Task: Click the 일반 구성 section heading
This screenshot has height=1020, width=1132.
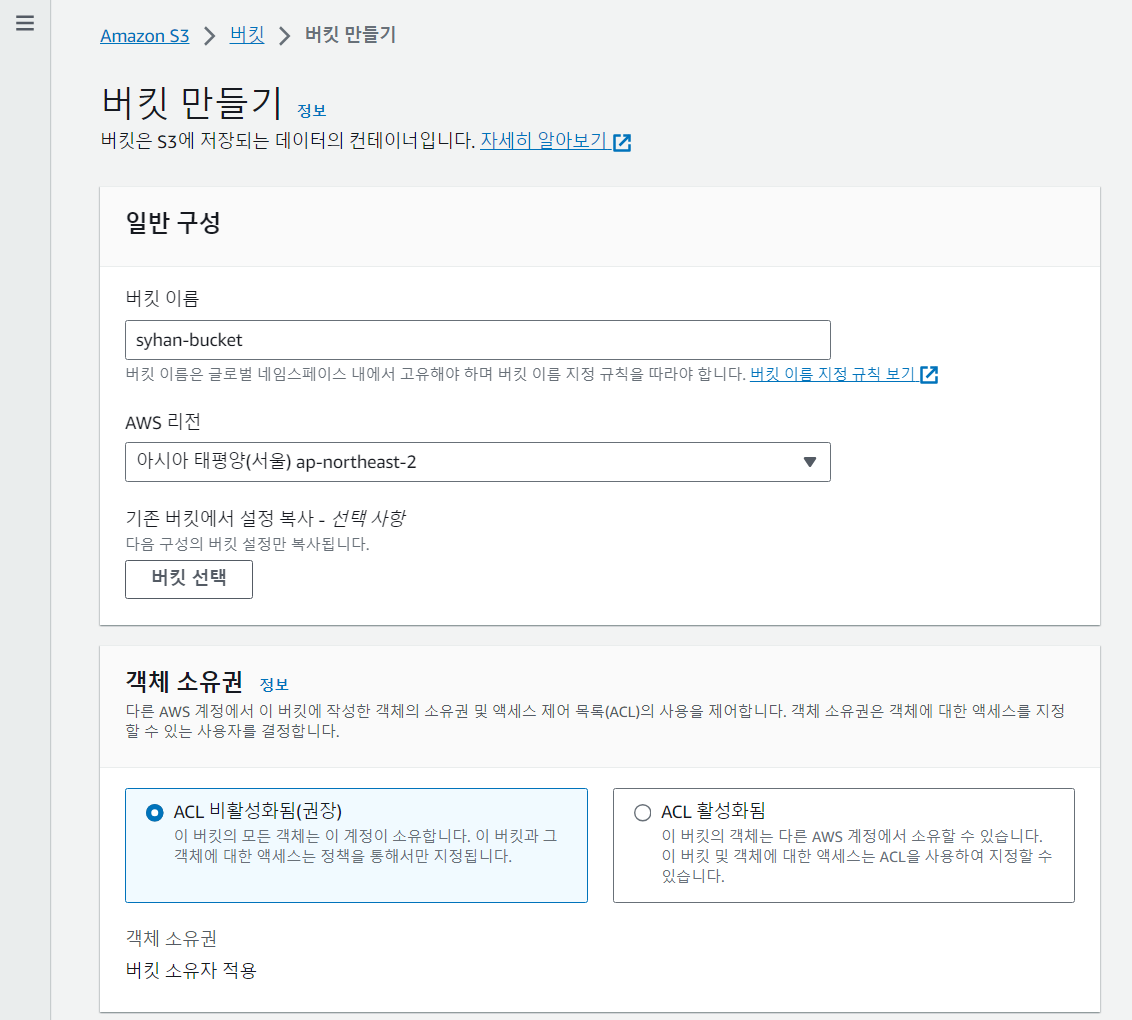Action: (x=173, y=222)
